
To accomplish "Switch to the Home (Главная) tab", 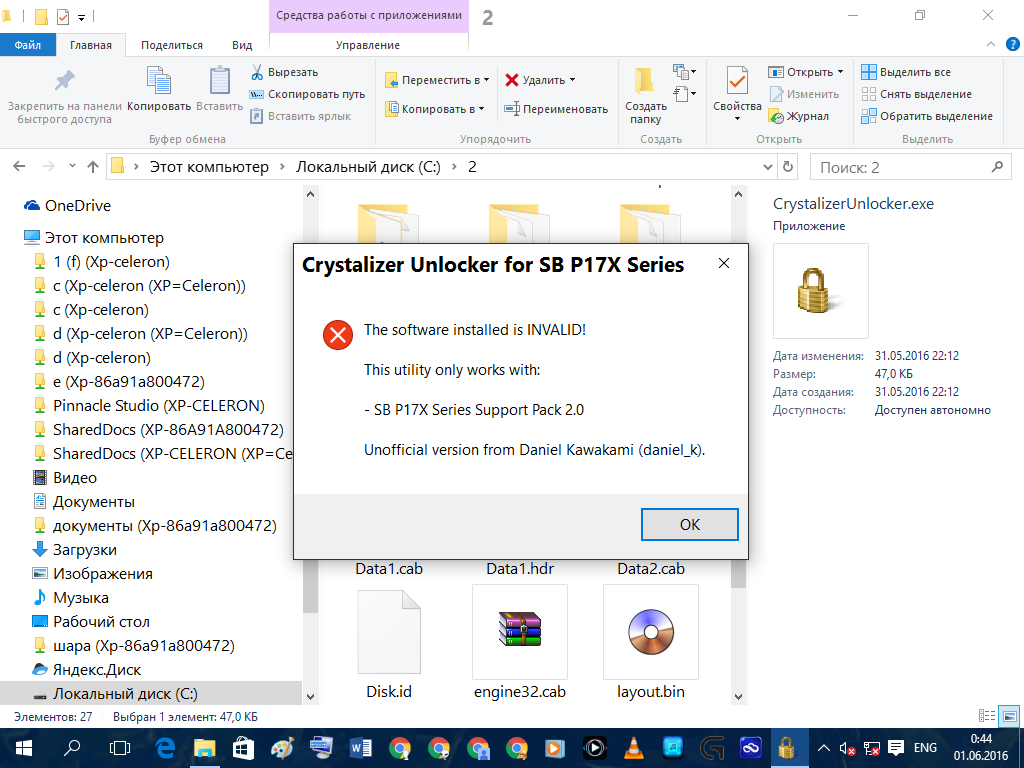I will pyautogui.click(x=91, y=45).
